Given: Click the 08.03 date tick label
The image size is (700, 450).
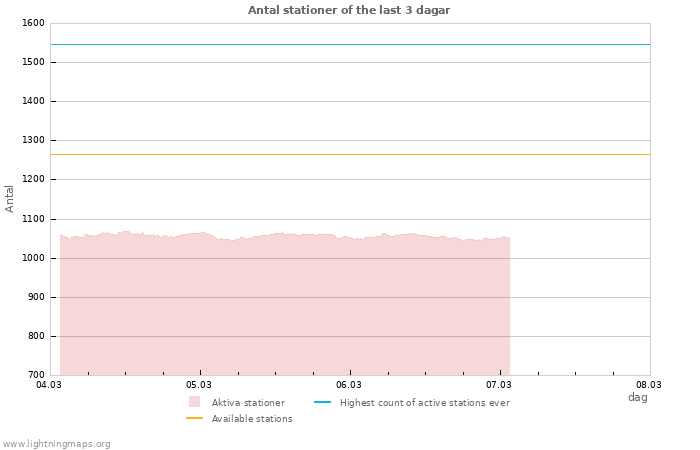Looking at the screenshot, I should [649, 384].
